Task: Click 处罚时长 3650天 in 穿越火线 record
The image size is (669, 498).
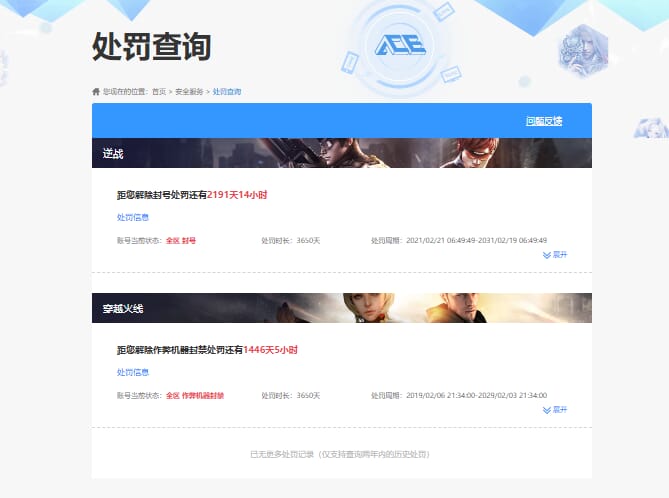Action: tap(291, 396)
